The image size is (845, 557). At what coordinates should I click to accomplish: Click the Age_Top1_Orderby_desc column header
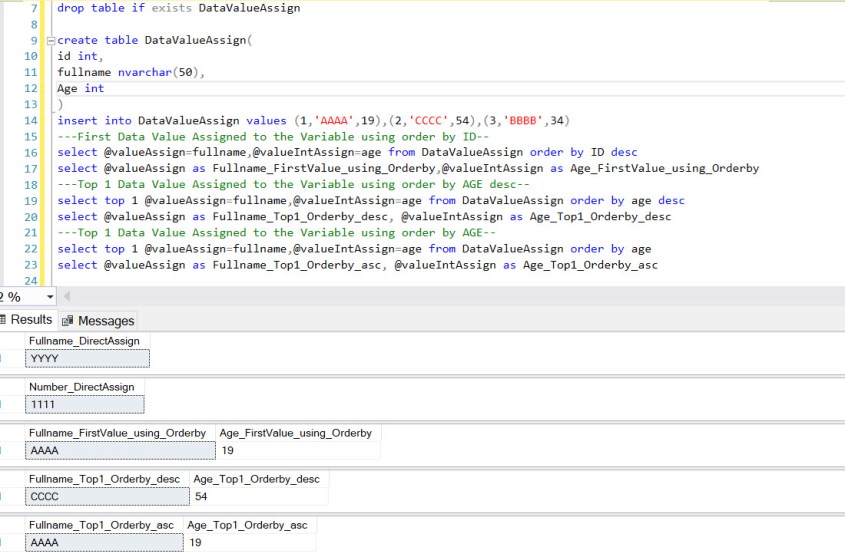pos(259,479)
